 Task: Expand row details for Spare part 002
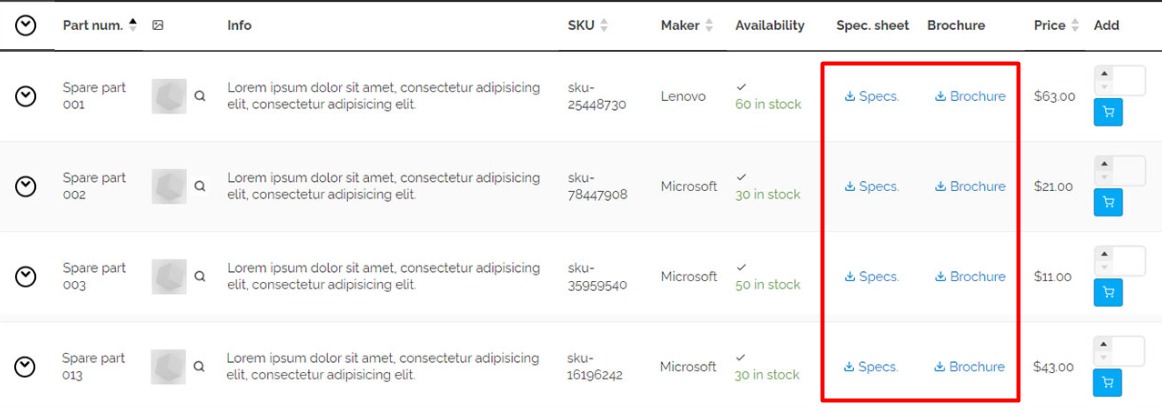click(26, 186)
